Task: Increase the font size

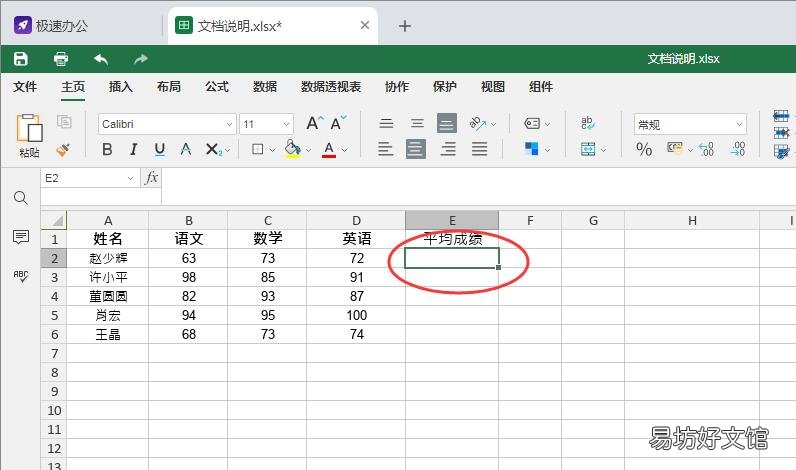Action: click(315, 123)
